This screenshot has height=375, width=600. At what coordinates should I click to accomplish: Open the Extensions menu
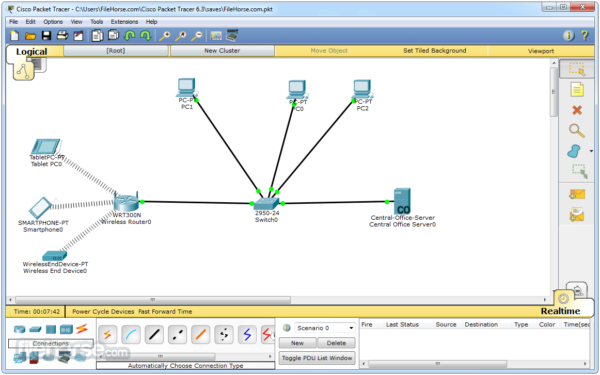coord(124,22)
